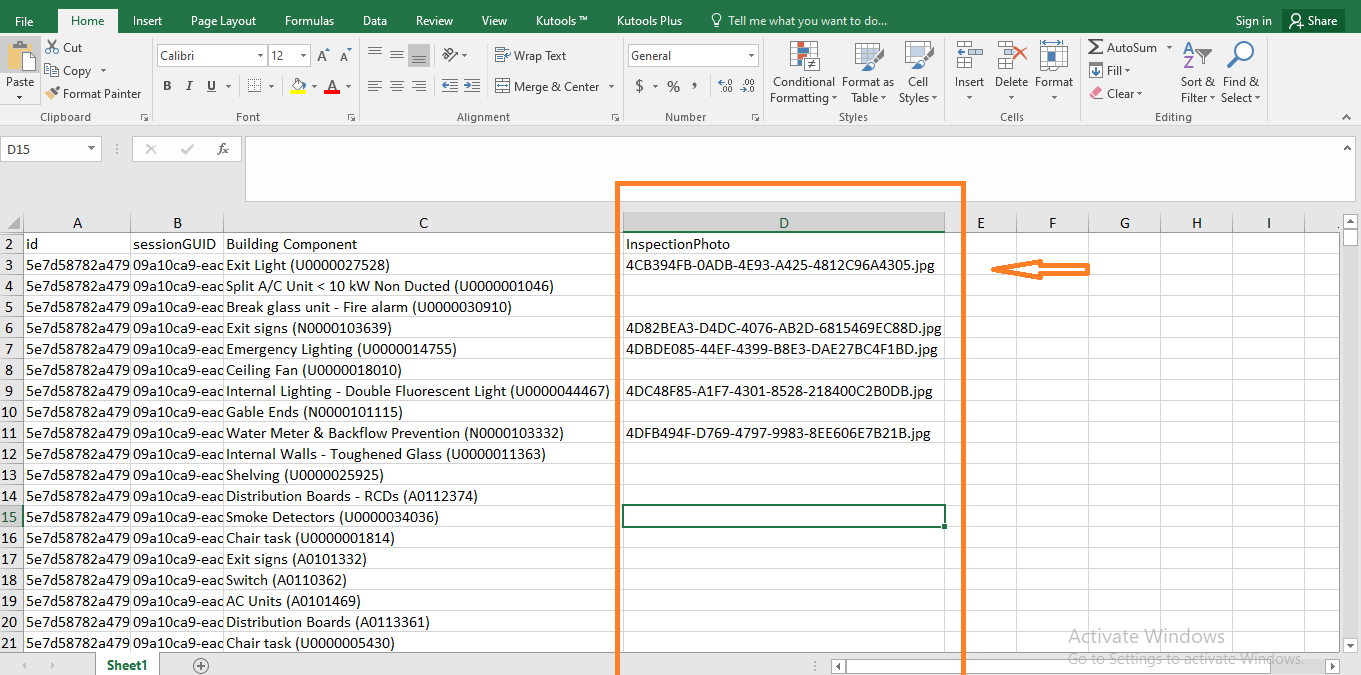Click the Percent Style icon
This screenshot has height=675, width=1361.
coord(673,86)
